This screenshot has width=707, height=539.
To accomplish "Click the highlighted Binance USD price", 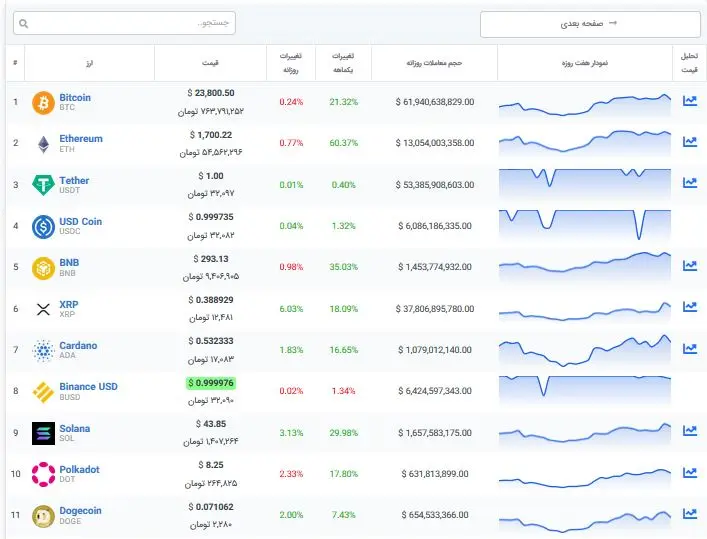I will click(211, 383).
